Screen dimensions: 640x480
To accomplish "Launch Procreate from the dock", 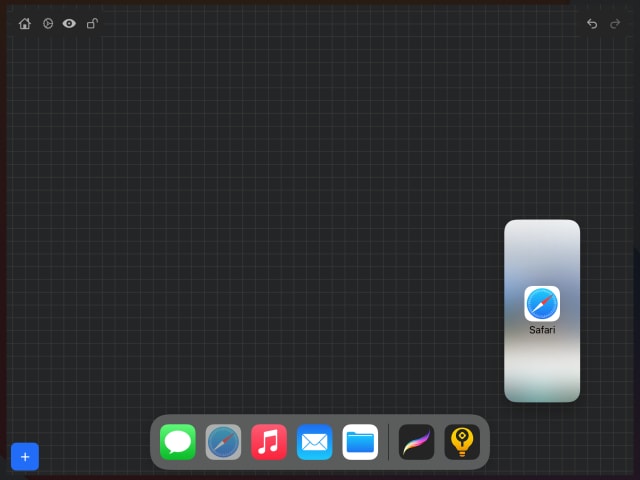I will click(x=416, y=442).
